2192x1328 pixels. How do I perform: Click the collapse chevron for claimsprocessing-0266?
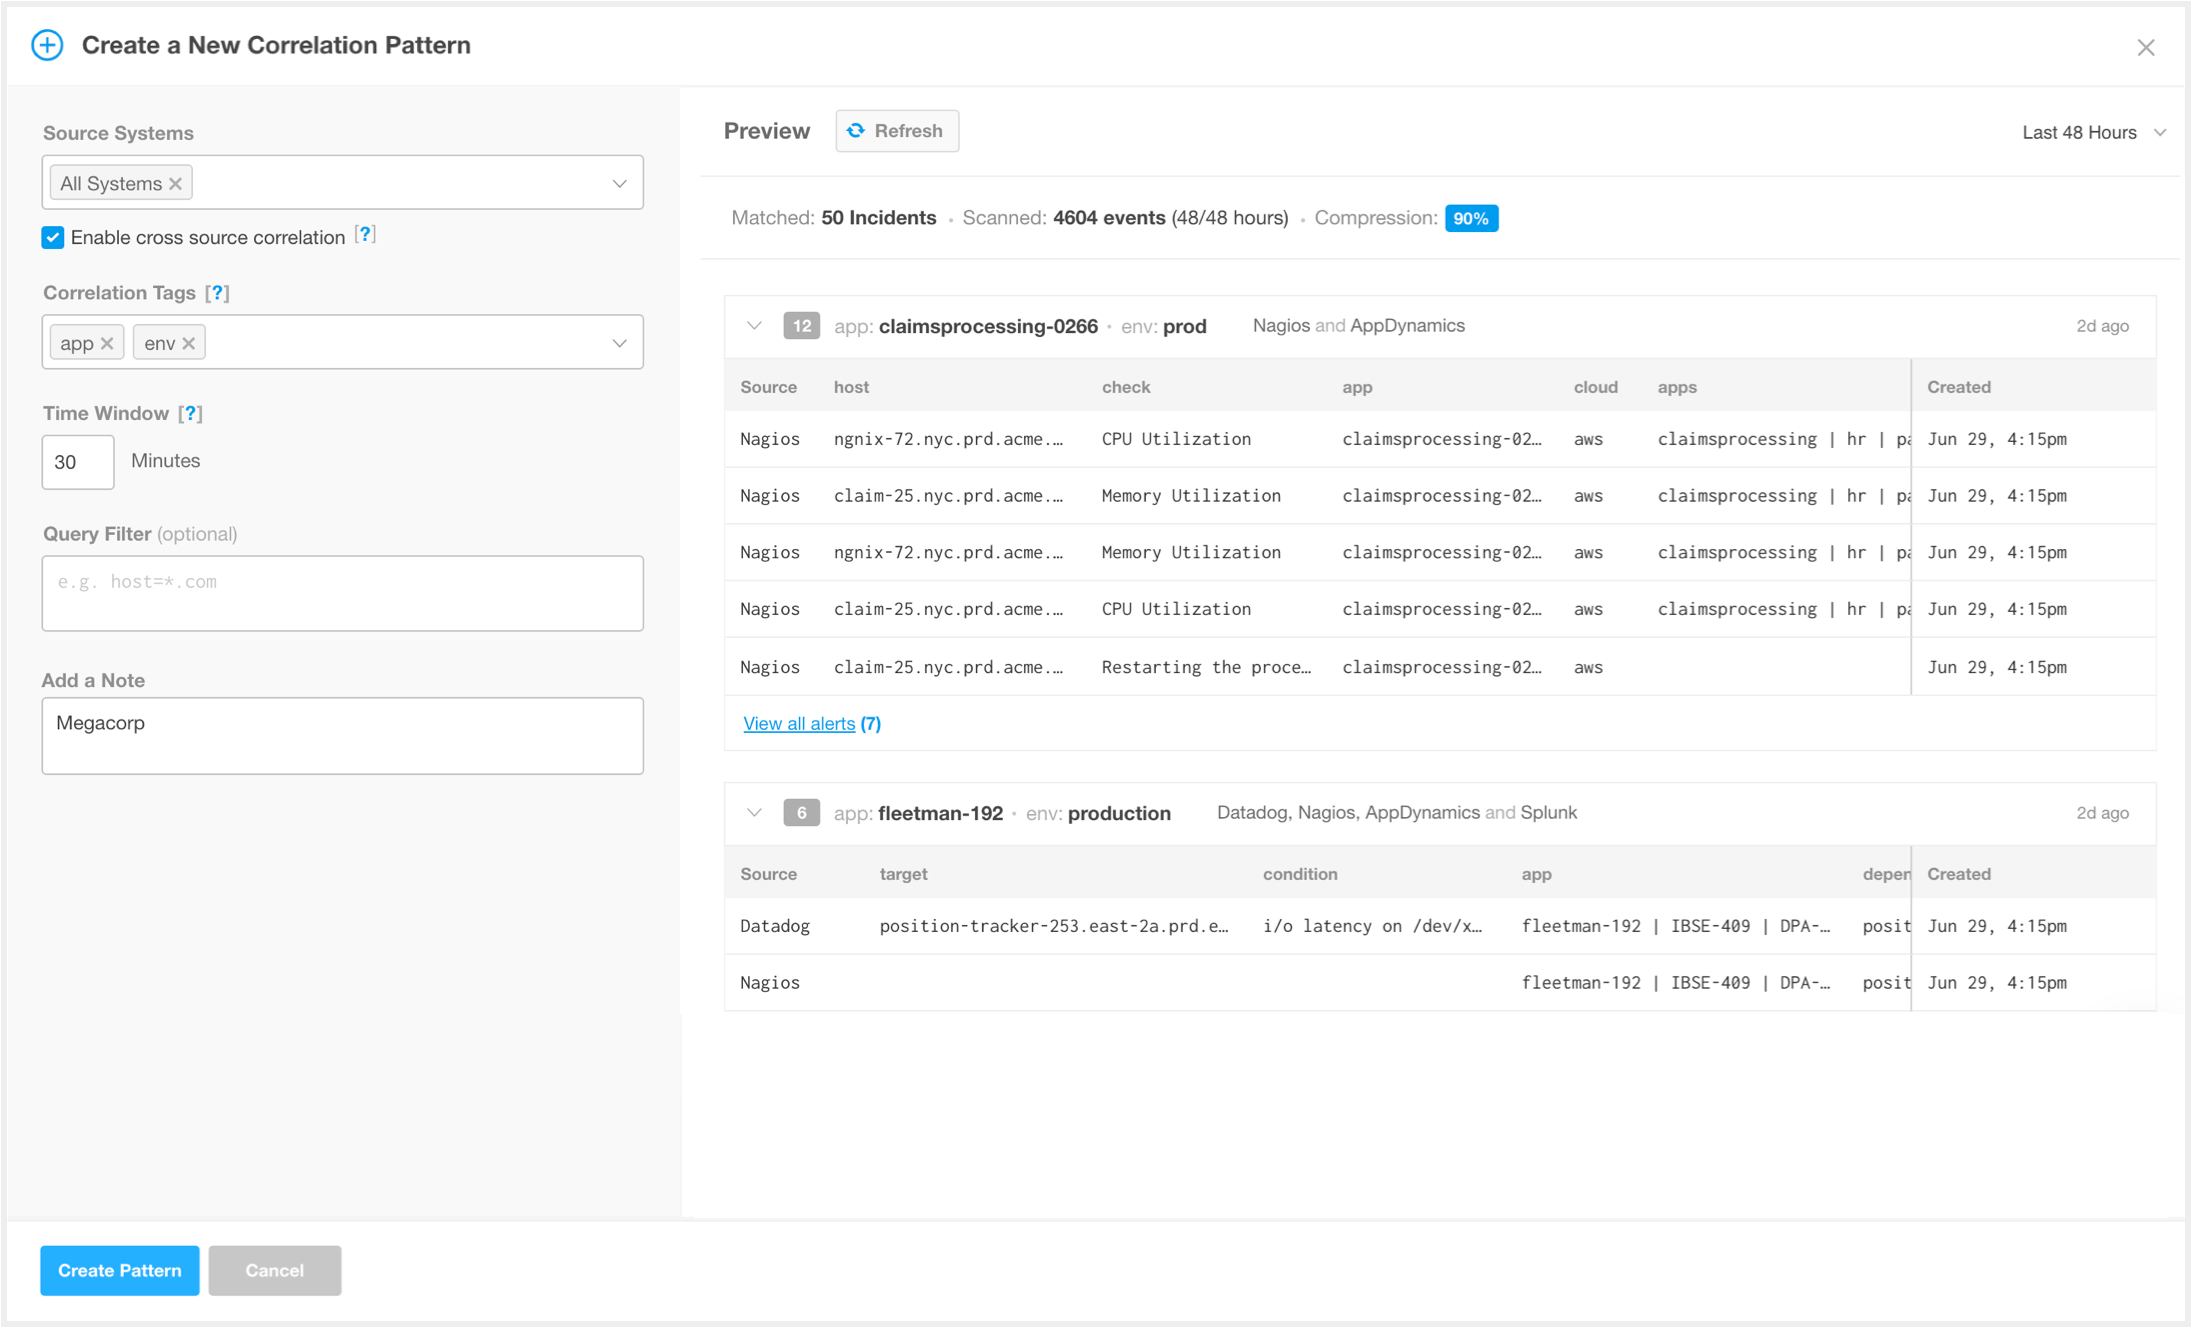[753, 326]
